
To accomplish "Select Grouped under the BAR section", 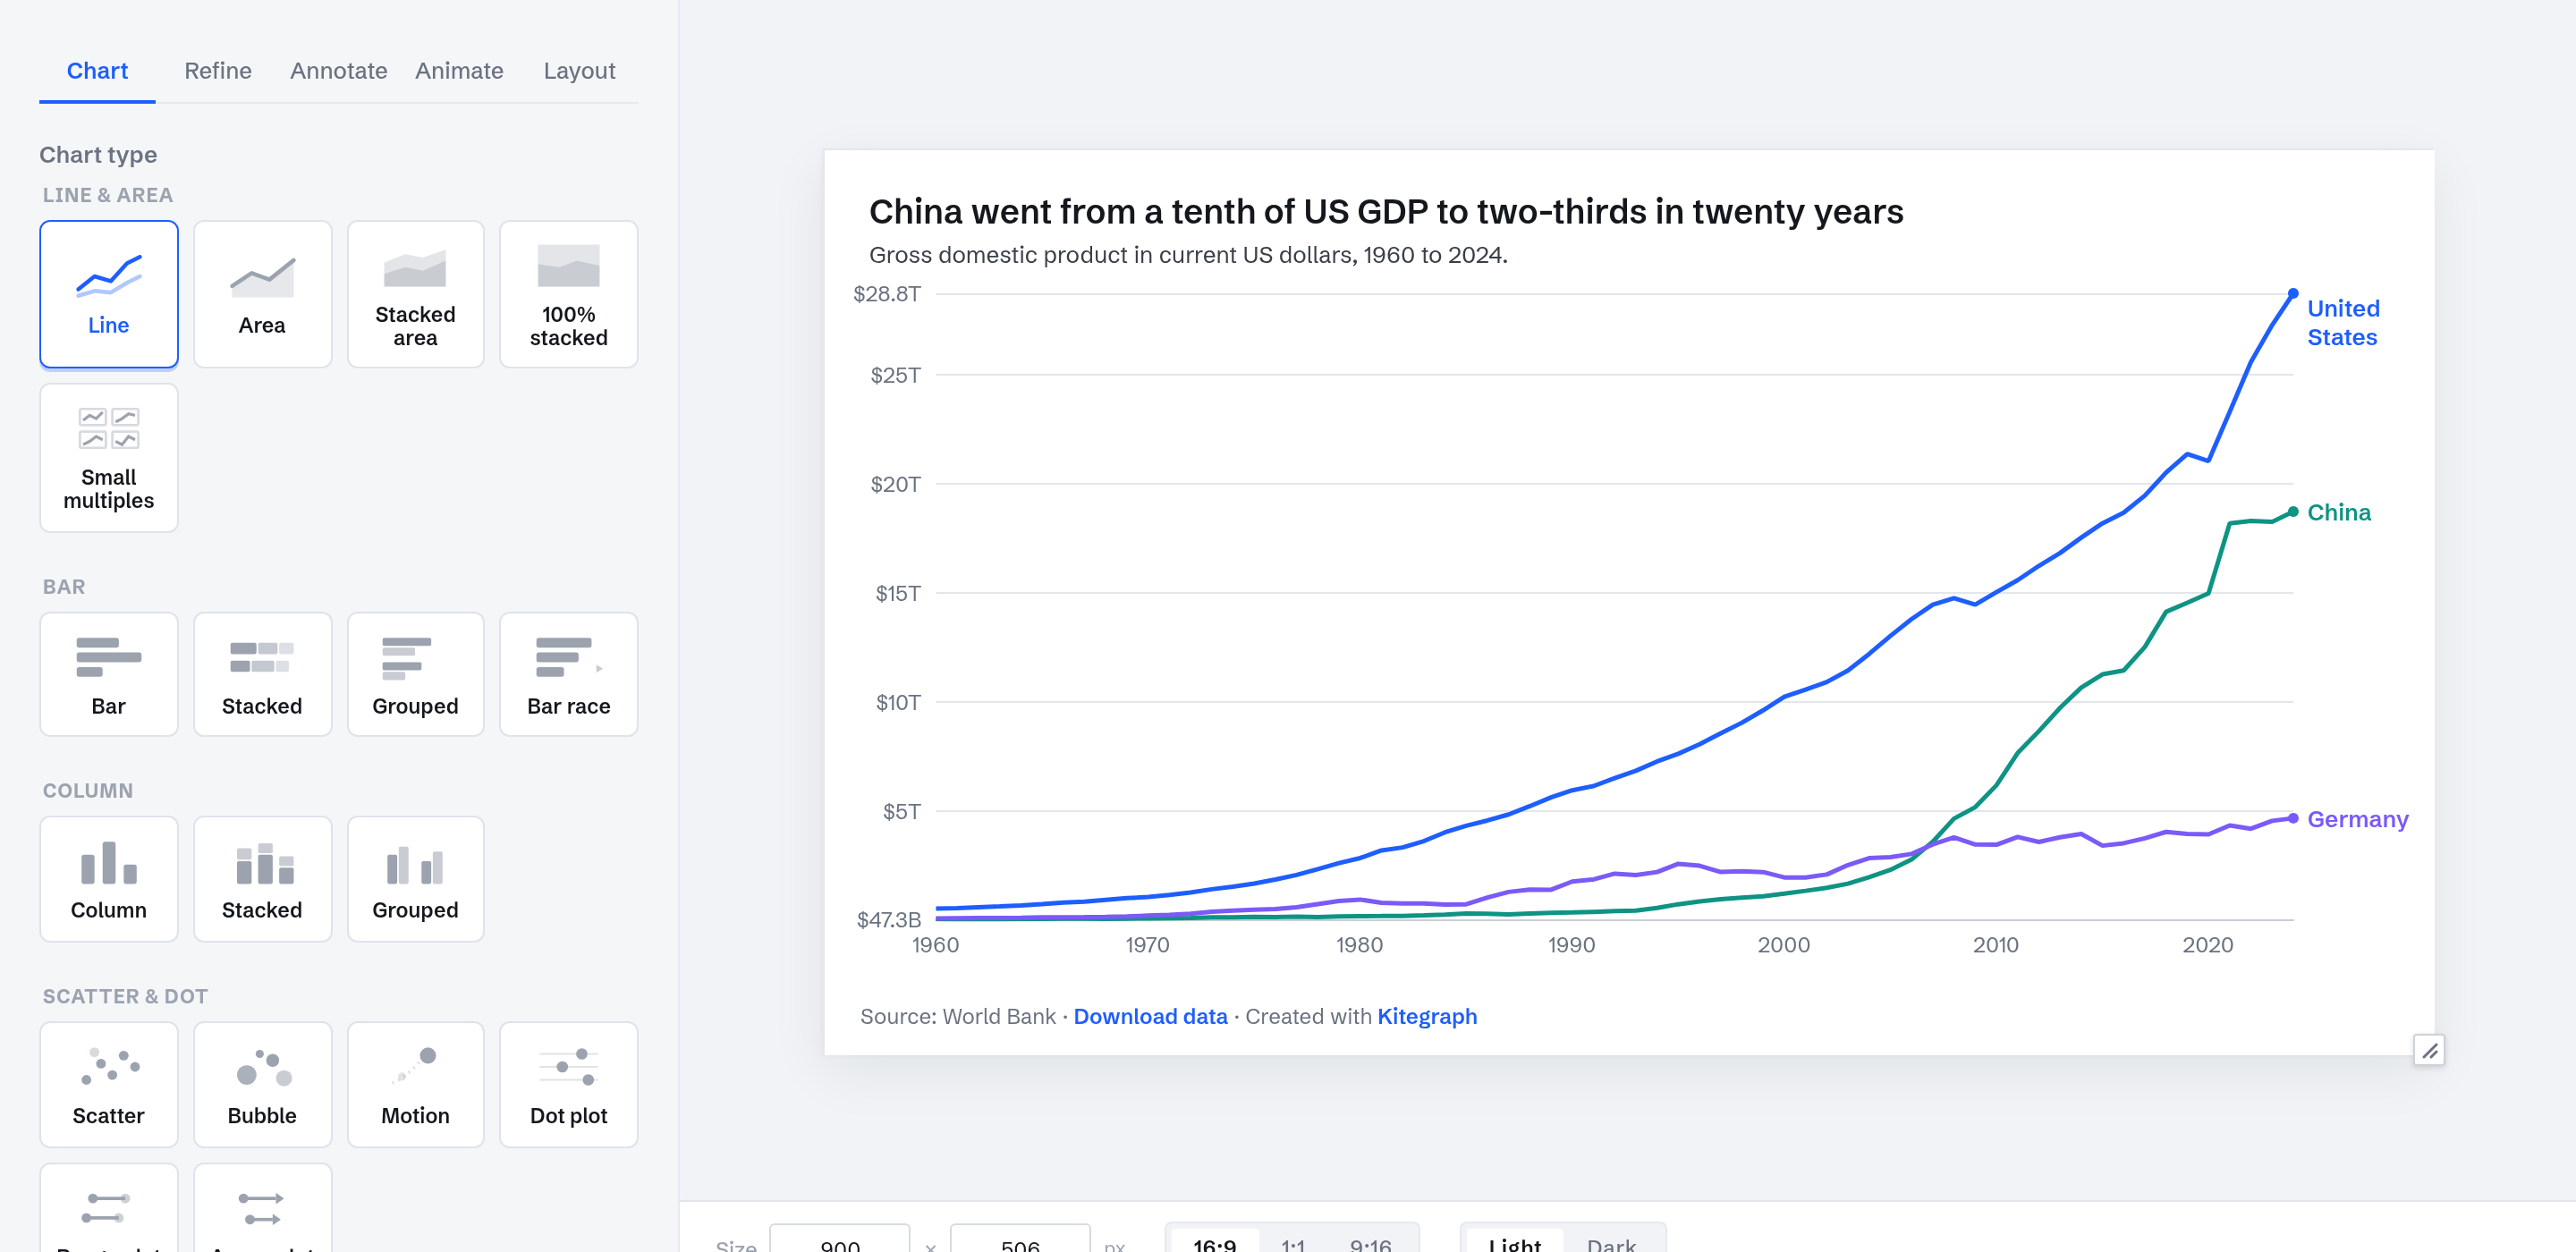I will pyautogui.click(x=415, y=674).
